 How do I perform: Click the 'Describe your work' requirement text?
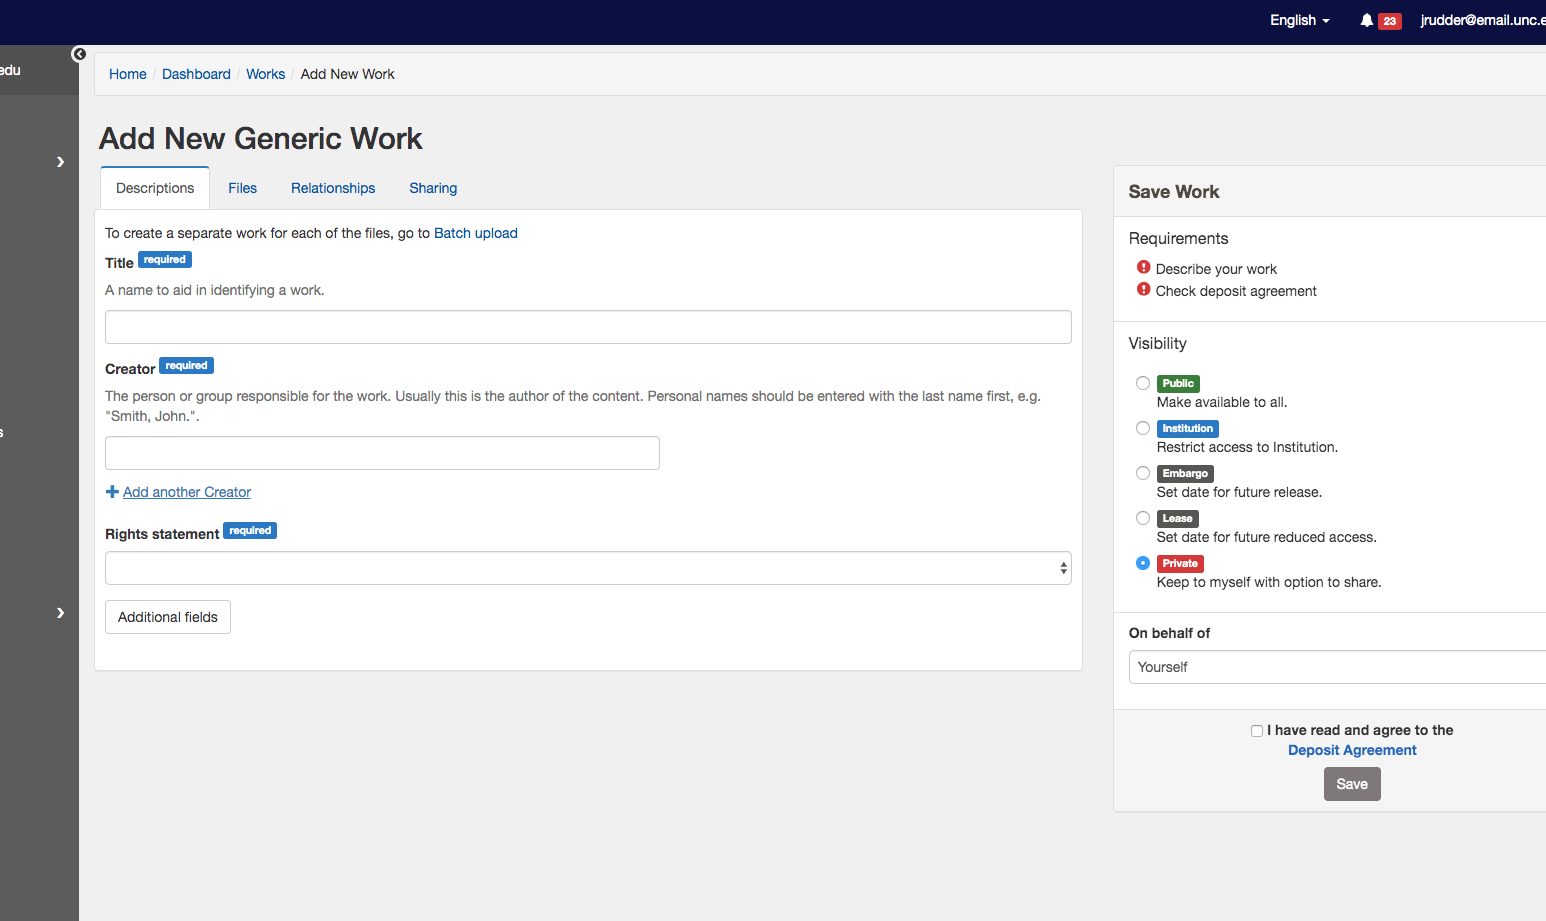click(1216, 269)
